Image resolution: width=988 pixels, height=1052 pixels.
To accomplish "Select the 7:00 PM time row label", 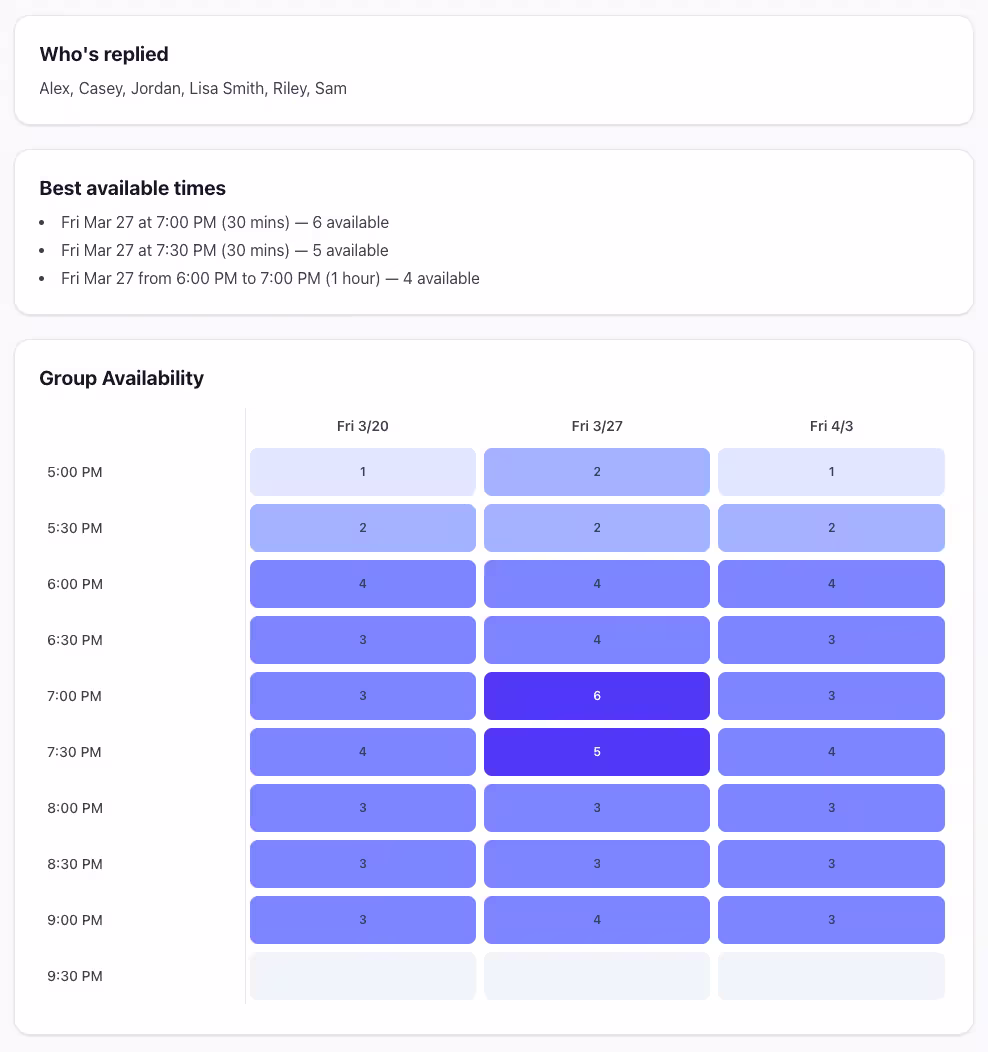I will 74,695.
